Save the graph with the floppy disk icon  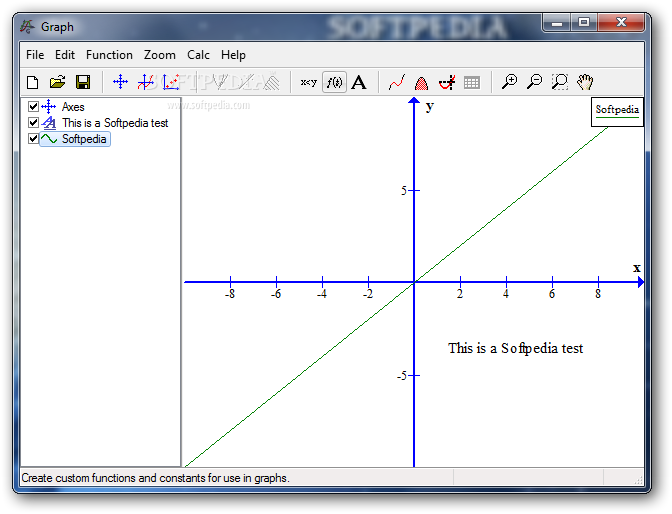tap(83, 82)
